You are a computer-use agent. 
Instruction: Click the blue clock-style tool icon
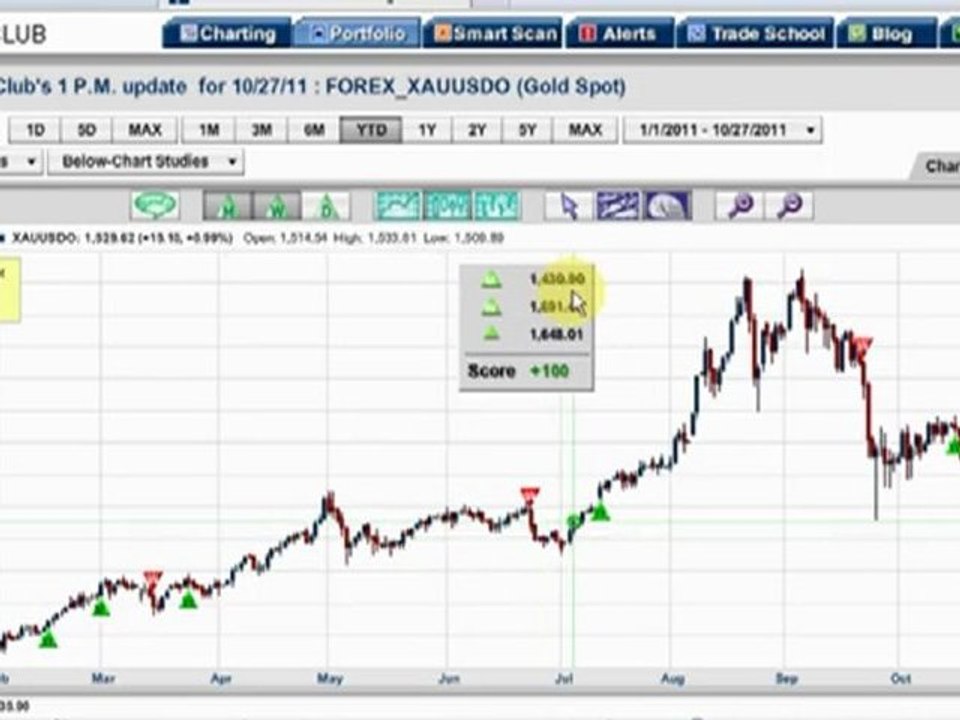(667, 206)
